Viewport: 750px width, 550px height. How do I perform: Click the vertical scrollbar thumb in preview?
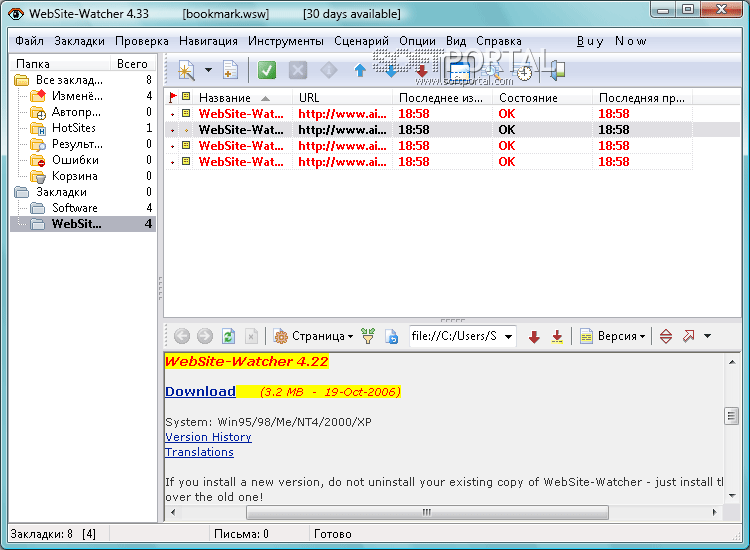click(x=731, y=416)
